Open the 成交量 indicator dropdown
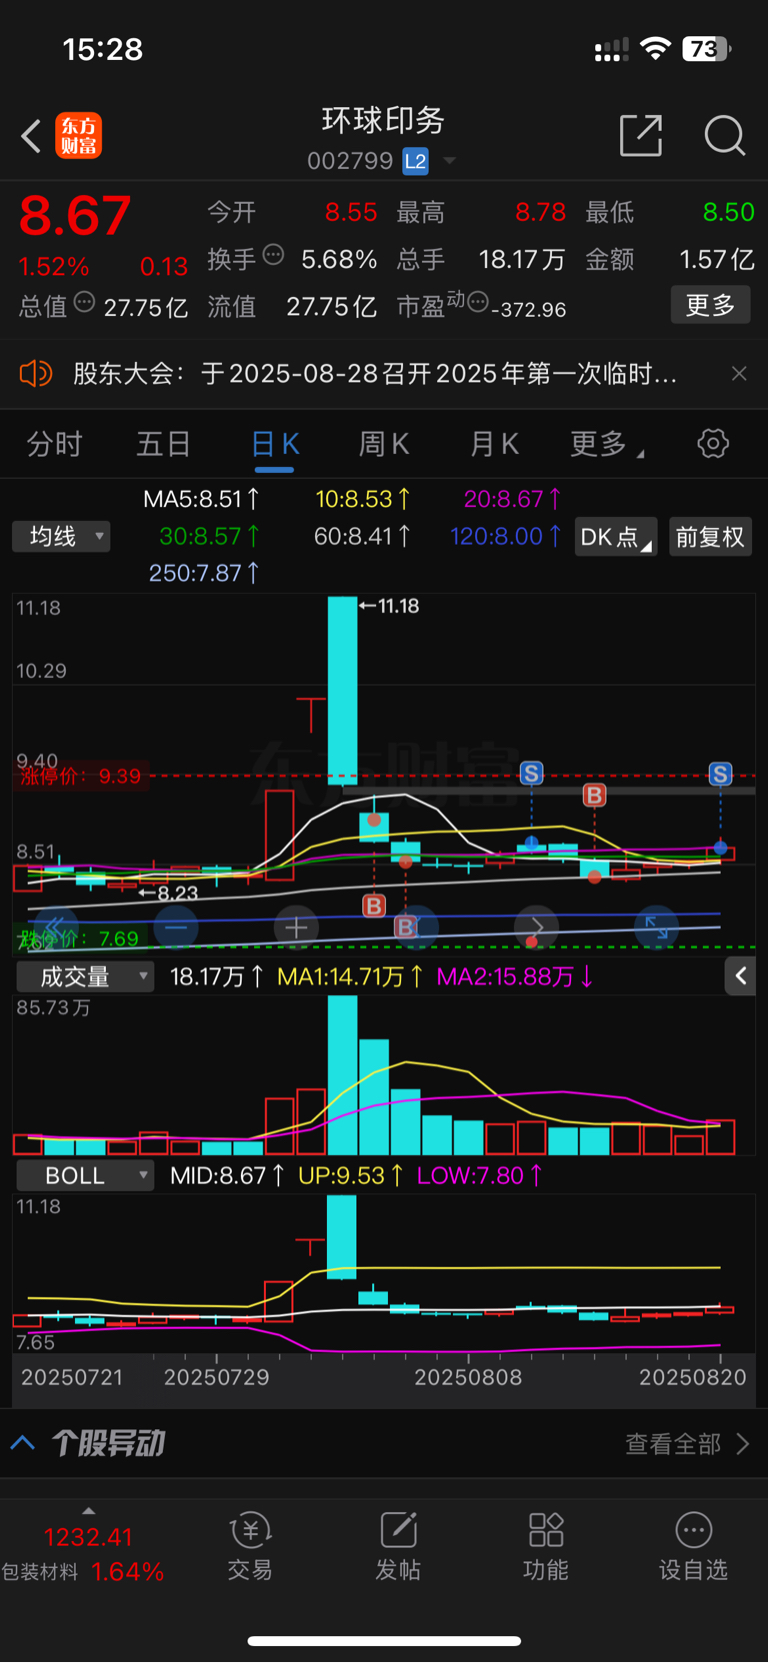 click(x=85, y=976)
